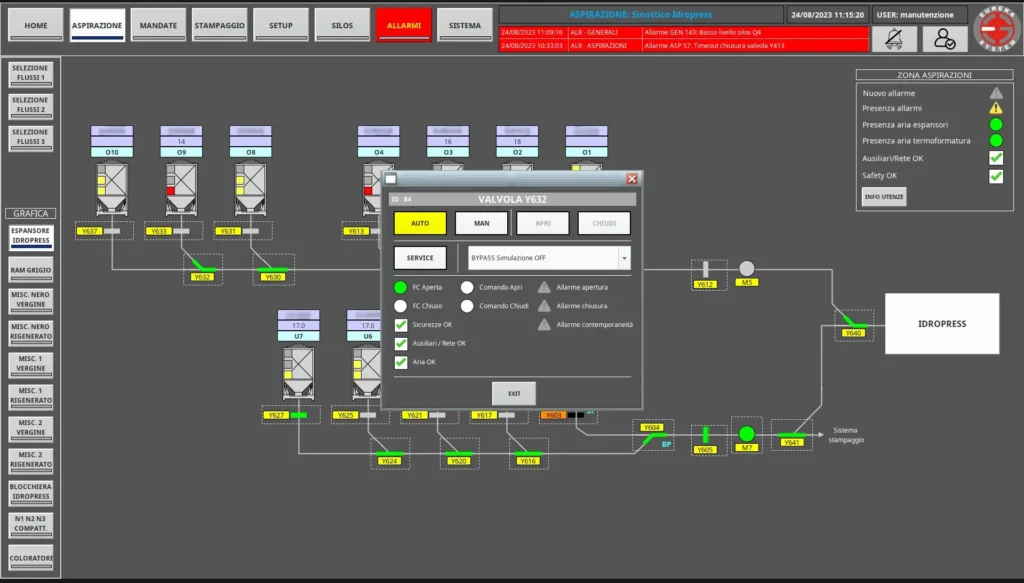The image size is (1024, 583).
Task: Click FC Aperta green indicator
Action: click(x=400, y=287)
